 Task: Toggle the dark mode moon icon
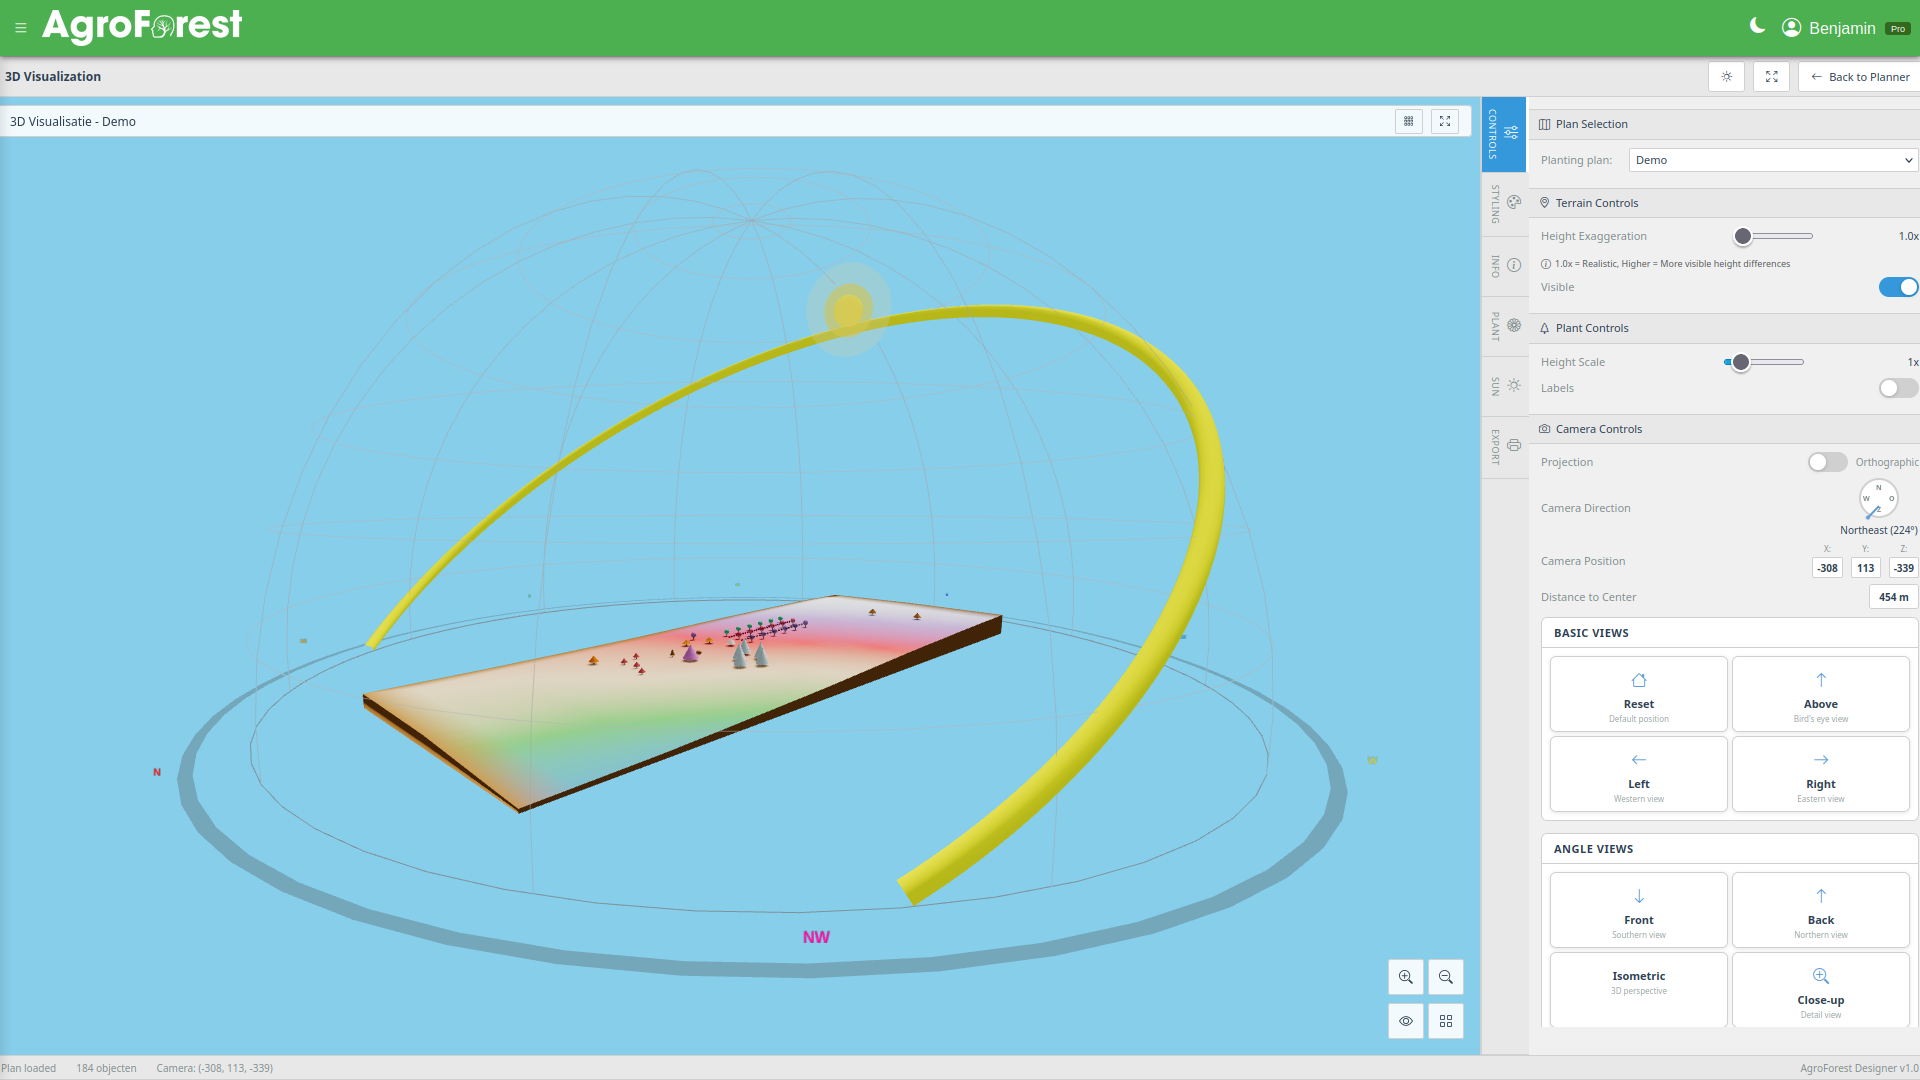pos(1757,27)
